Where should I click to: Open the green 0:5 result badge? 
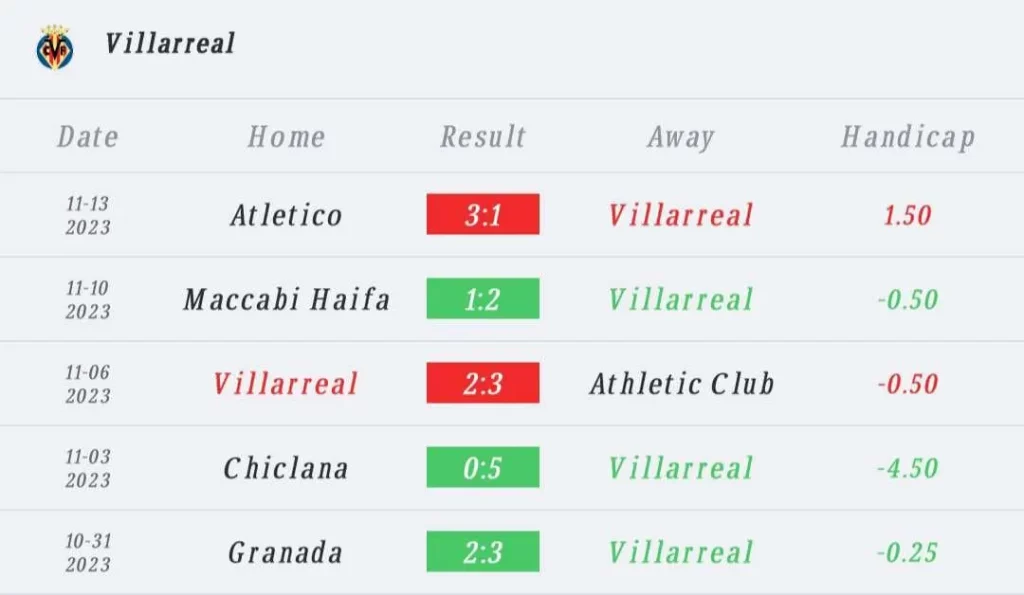tap(483, 467)
